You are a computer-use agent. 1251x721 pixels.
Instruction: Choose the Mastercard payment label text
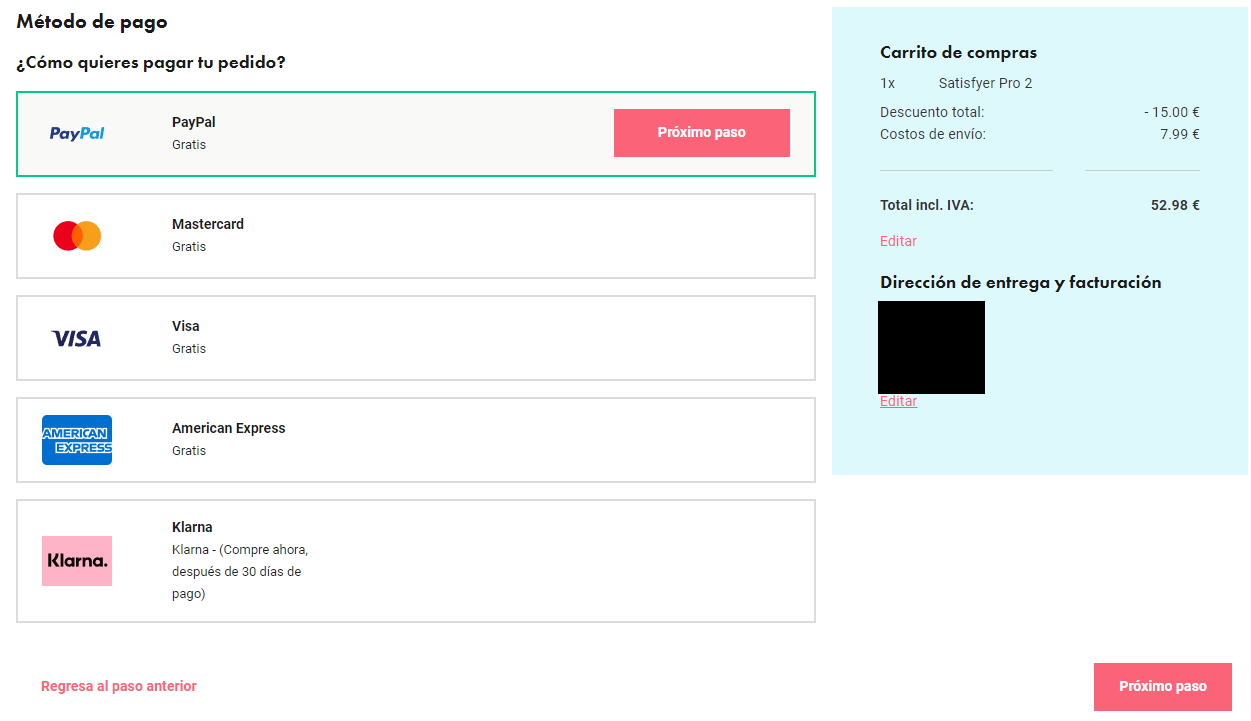208,224
